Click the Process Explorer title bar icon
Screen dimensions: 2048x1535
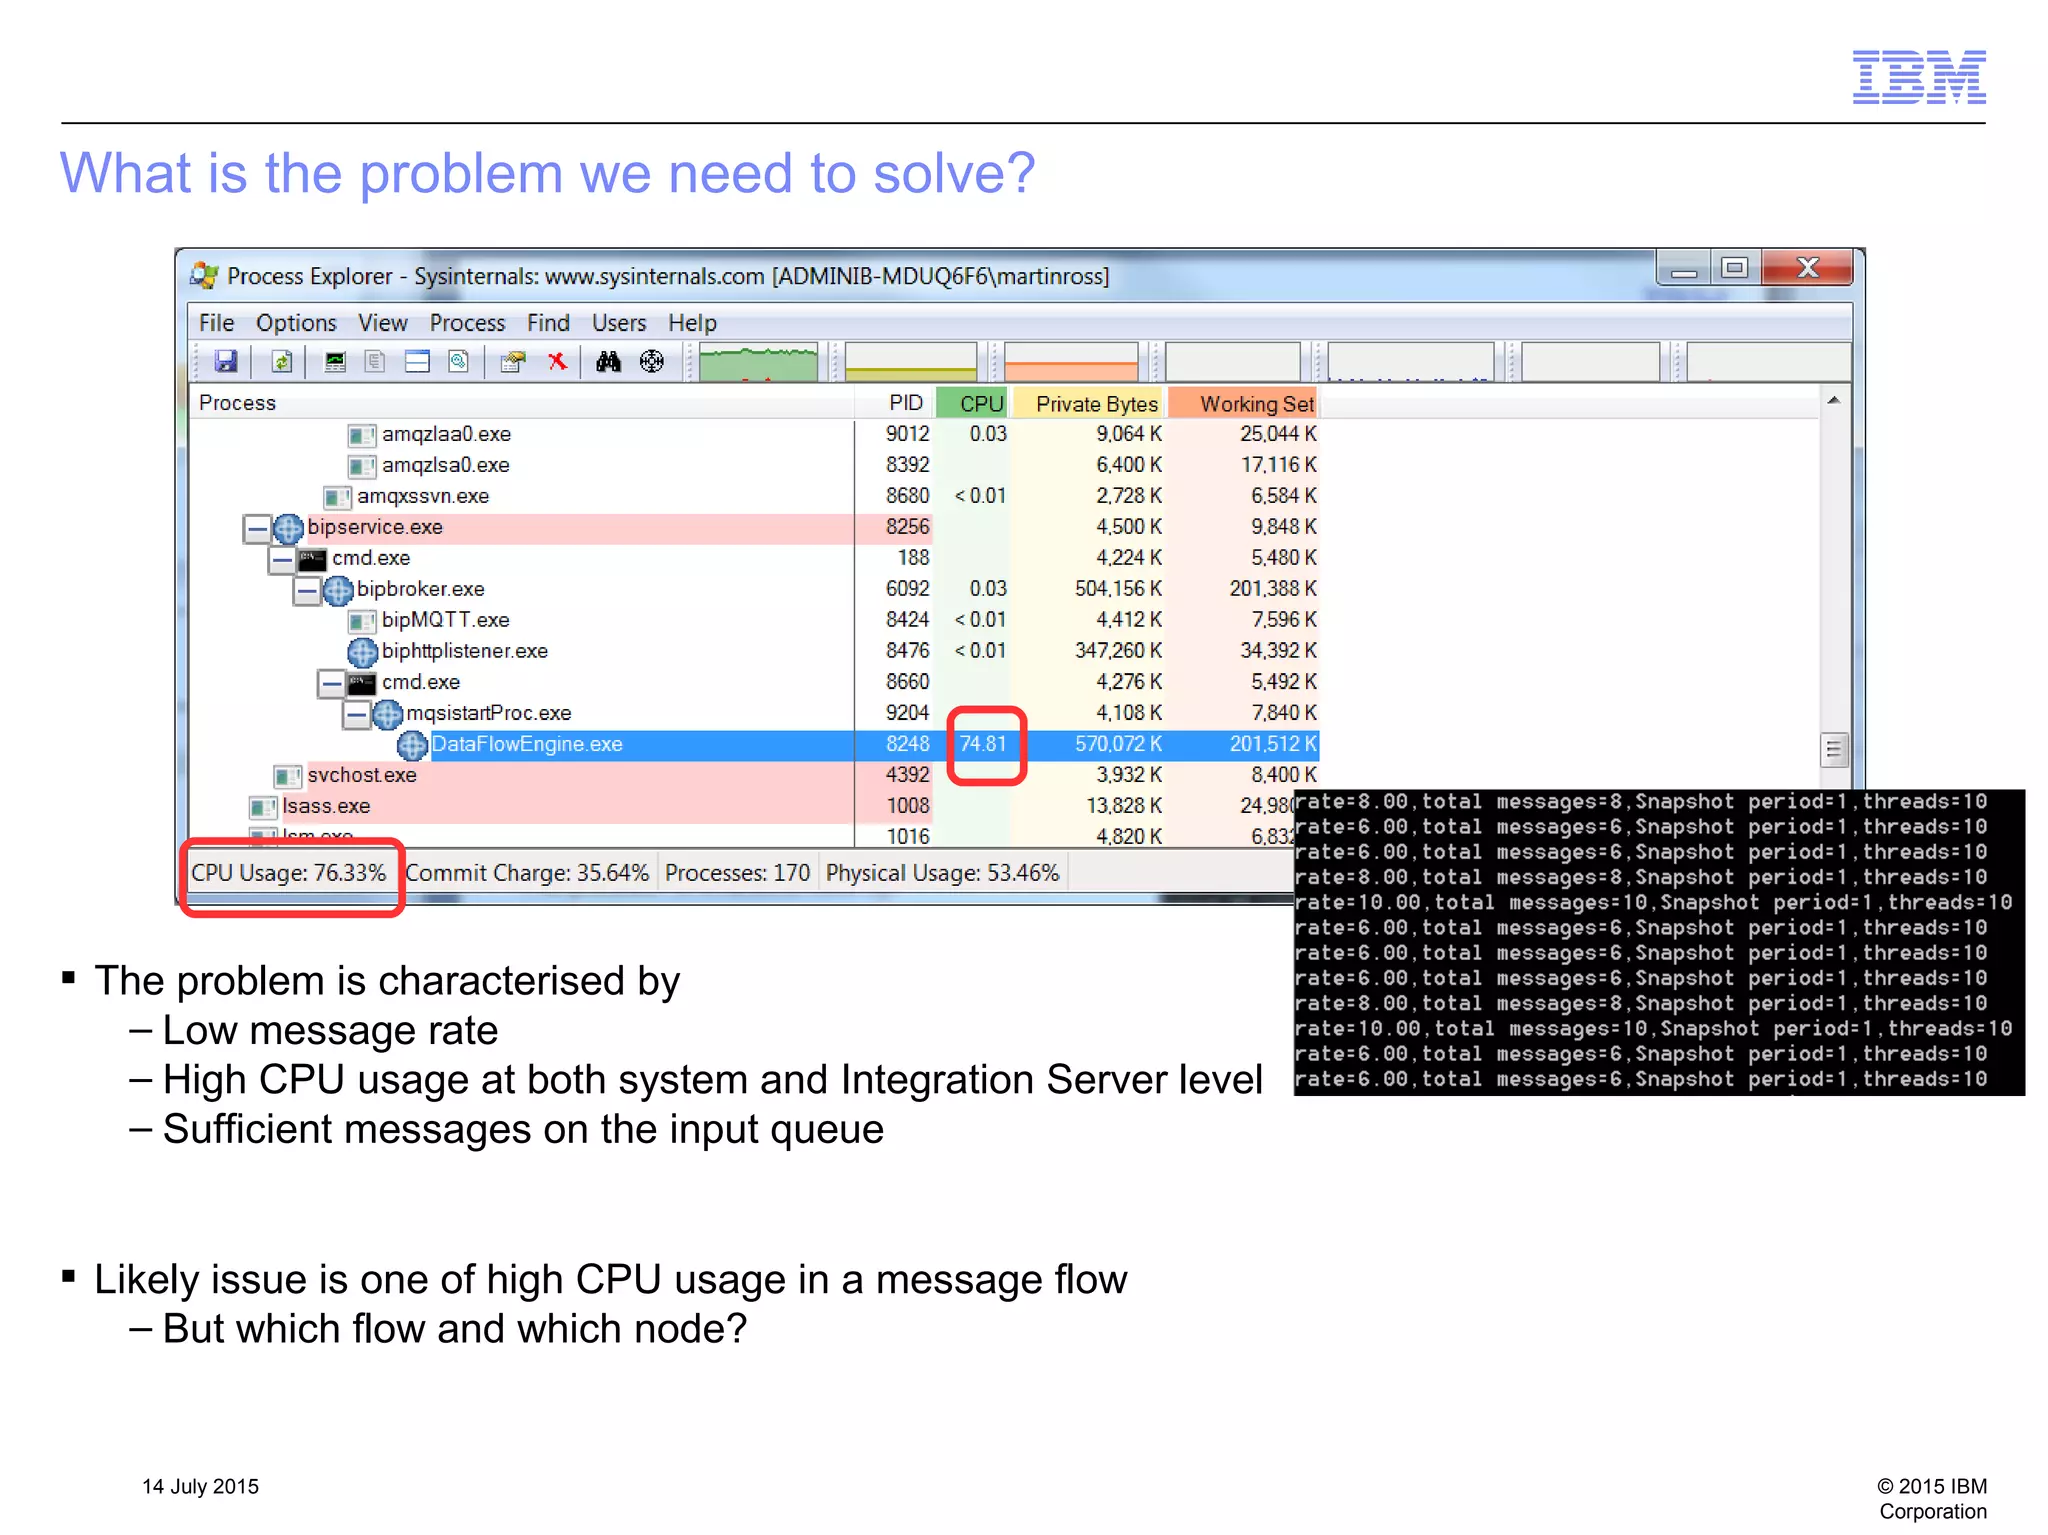pyautogui.click(x=204, y=275)
